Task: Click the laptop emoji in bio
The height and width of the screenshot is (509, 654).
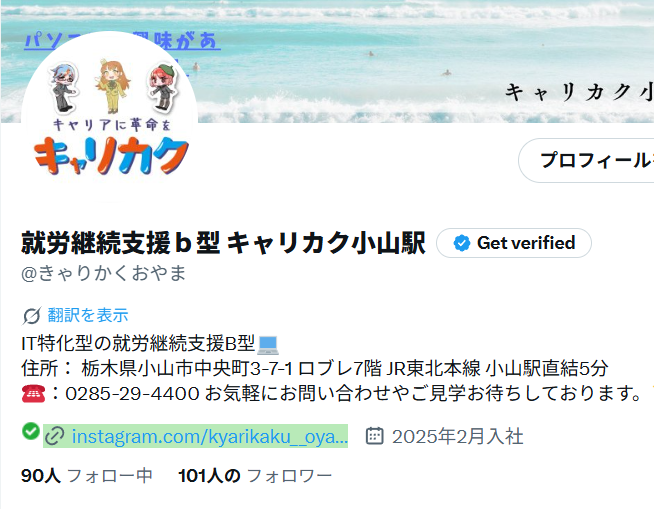Action: tap(268, 345)
